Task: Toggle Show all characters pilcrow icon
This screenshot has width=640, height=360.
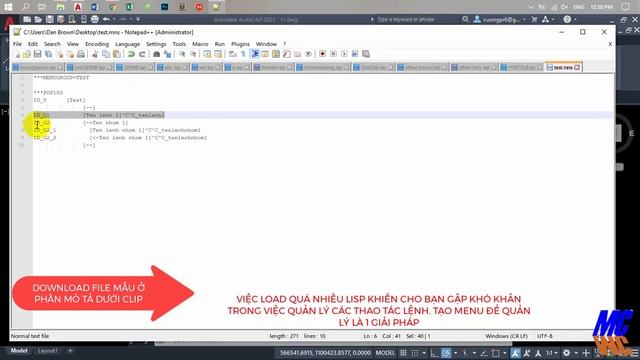Action: pos(244,54)
